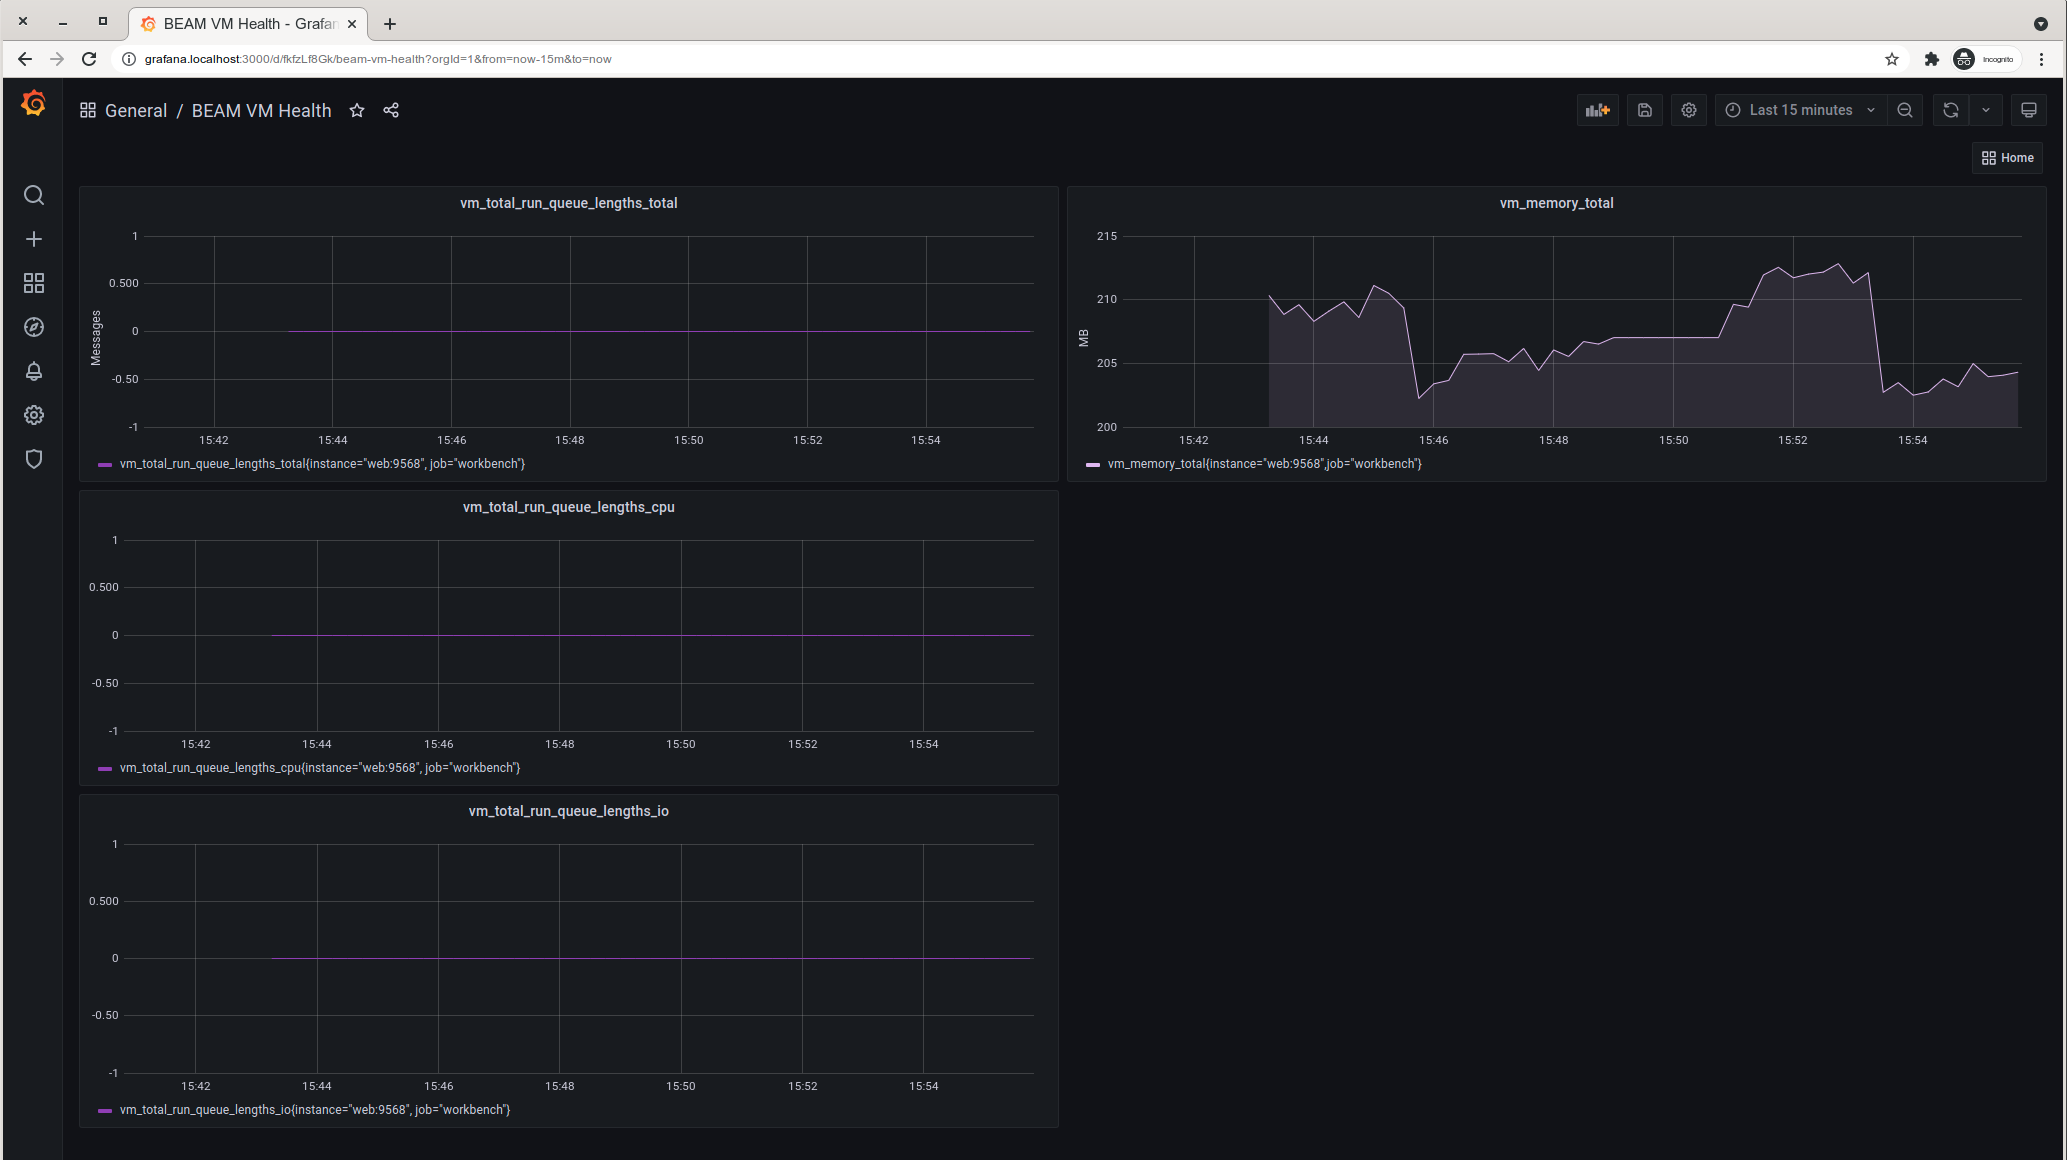Click the BEAM VM Health breadcrumb title
The image size is (2067, 1160).
[x=261, y=110]
